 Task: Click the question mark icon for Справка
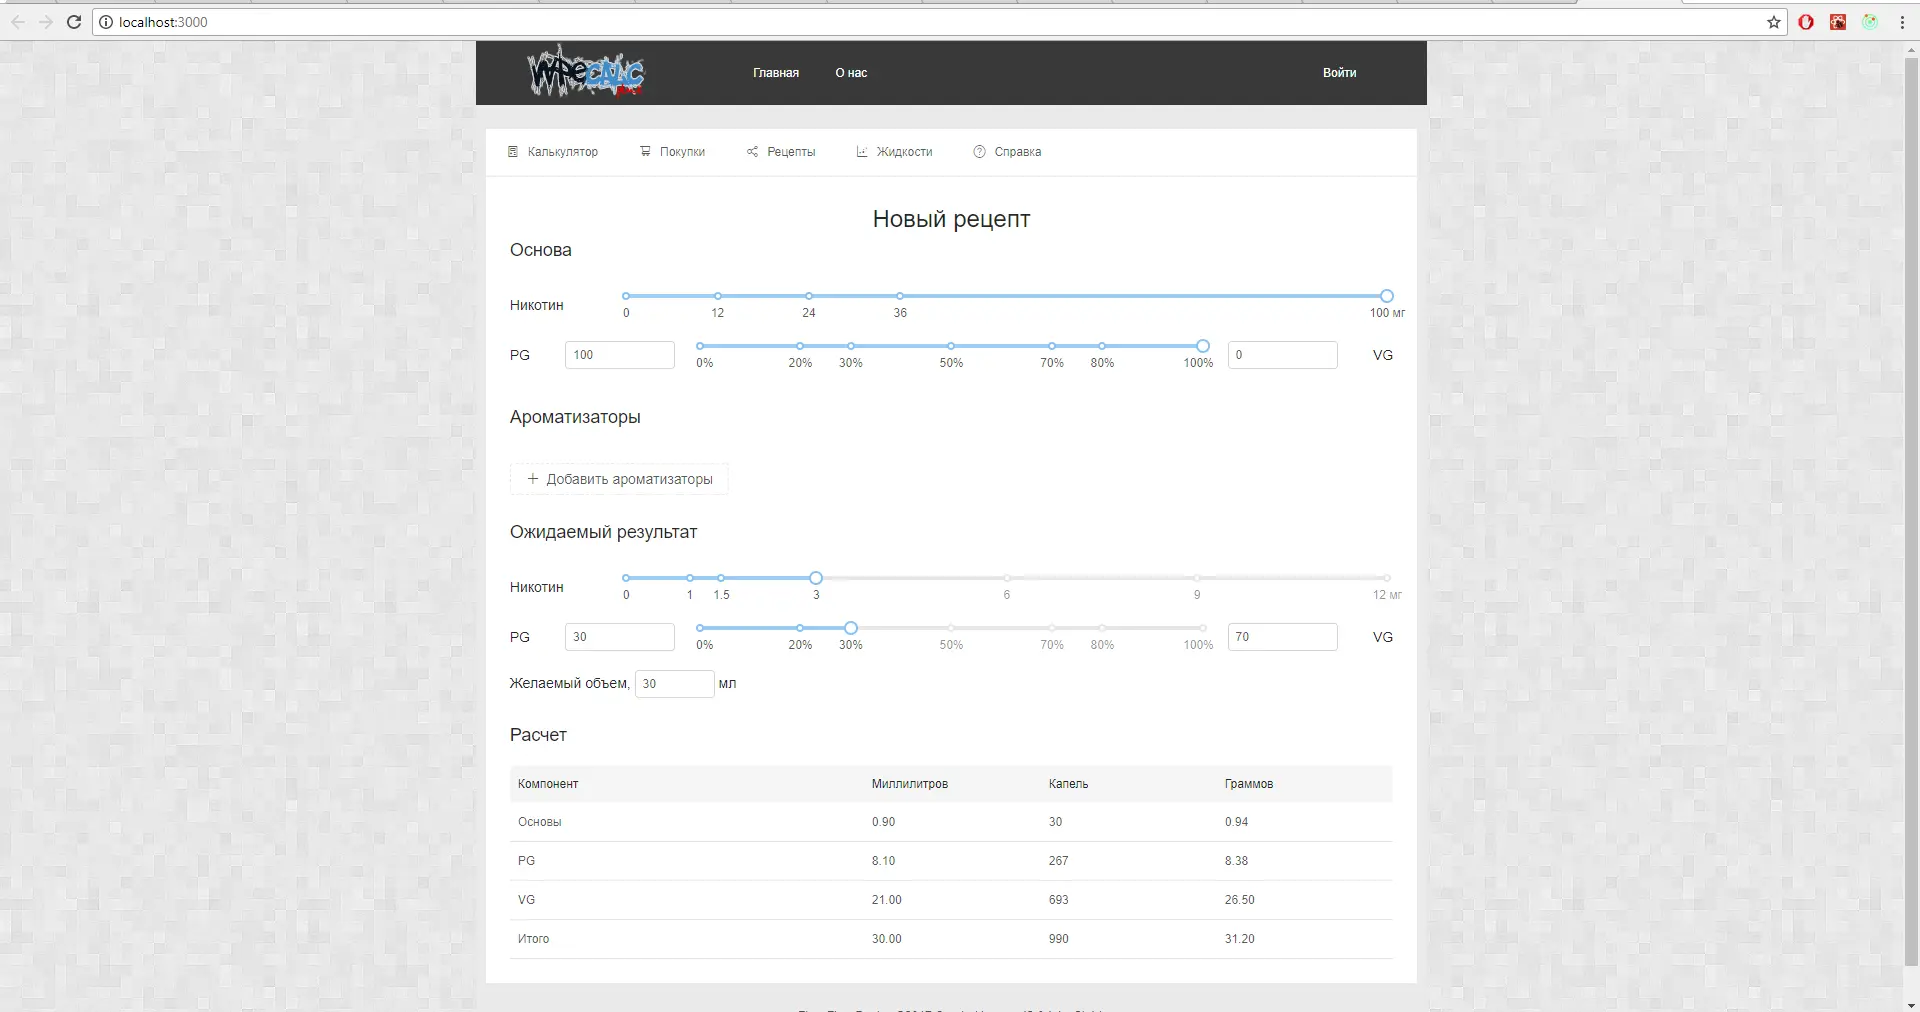[x=979, y=152]
